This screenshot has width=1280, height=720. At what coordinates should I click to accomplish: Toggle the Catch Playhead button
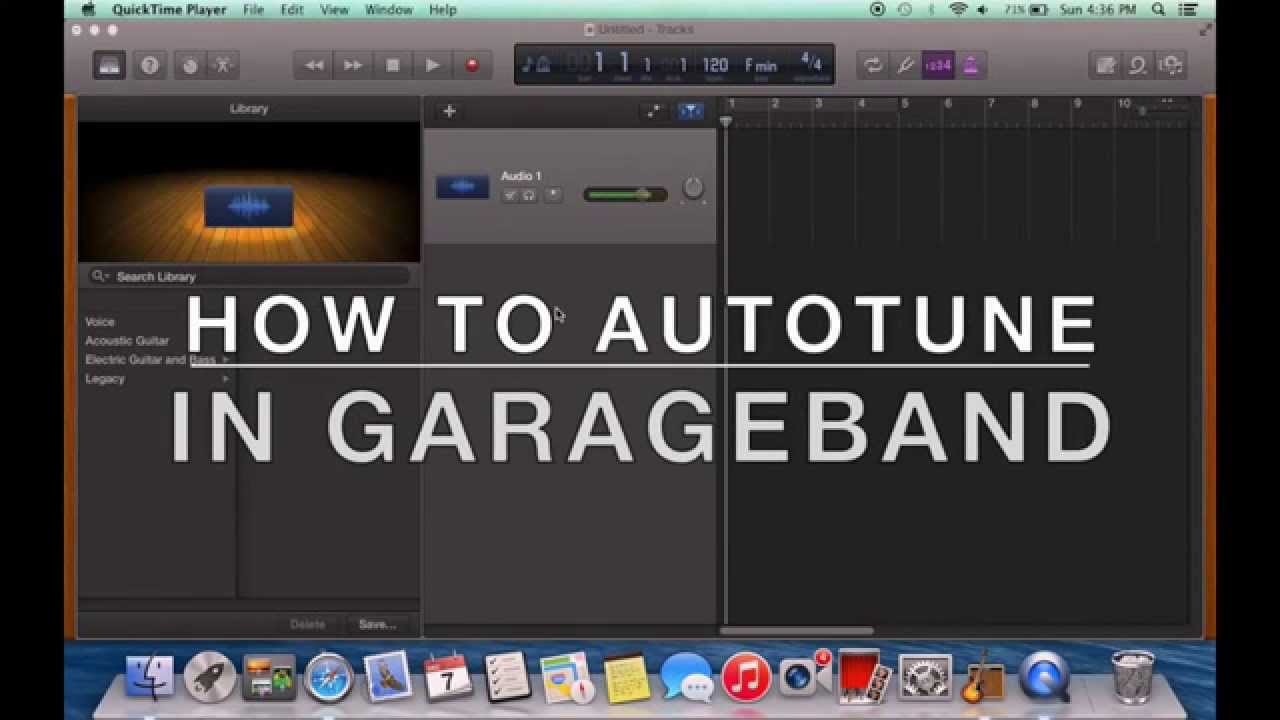click(691, 111)
